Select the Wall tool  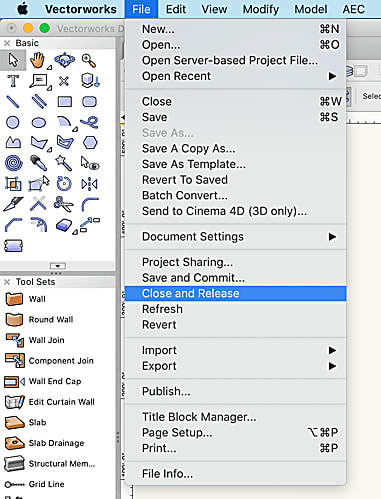[x=25, y=299]
